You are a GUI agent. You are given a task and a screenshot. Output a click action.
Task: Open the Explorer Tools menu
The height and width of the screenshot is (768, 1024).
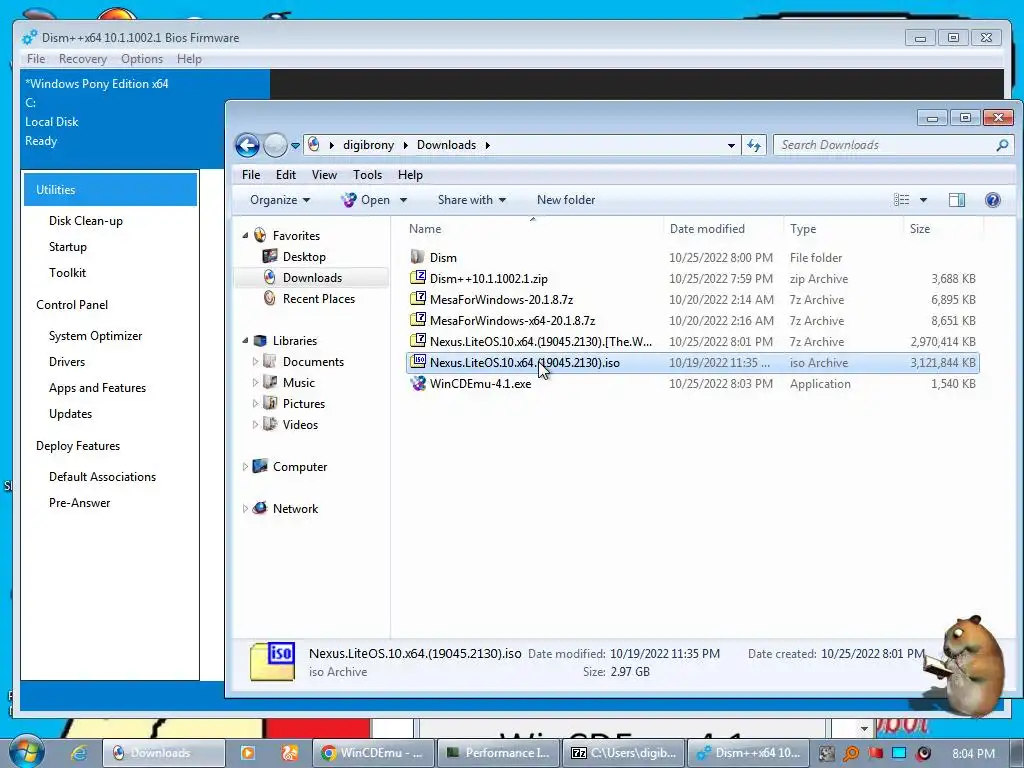[x=367, y=174]
